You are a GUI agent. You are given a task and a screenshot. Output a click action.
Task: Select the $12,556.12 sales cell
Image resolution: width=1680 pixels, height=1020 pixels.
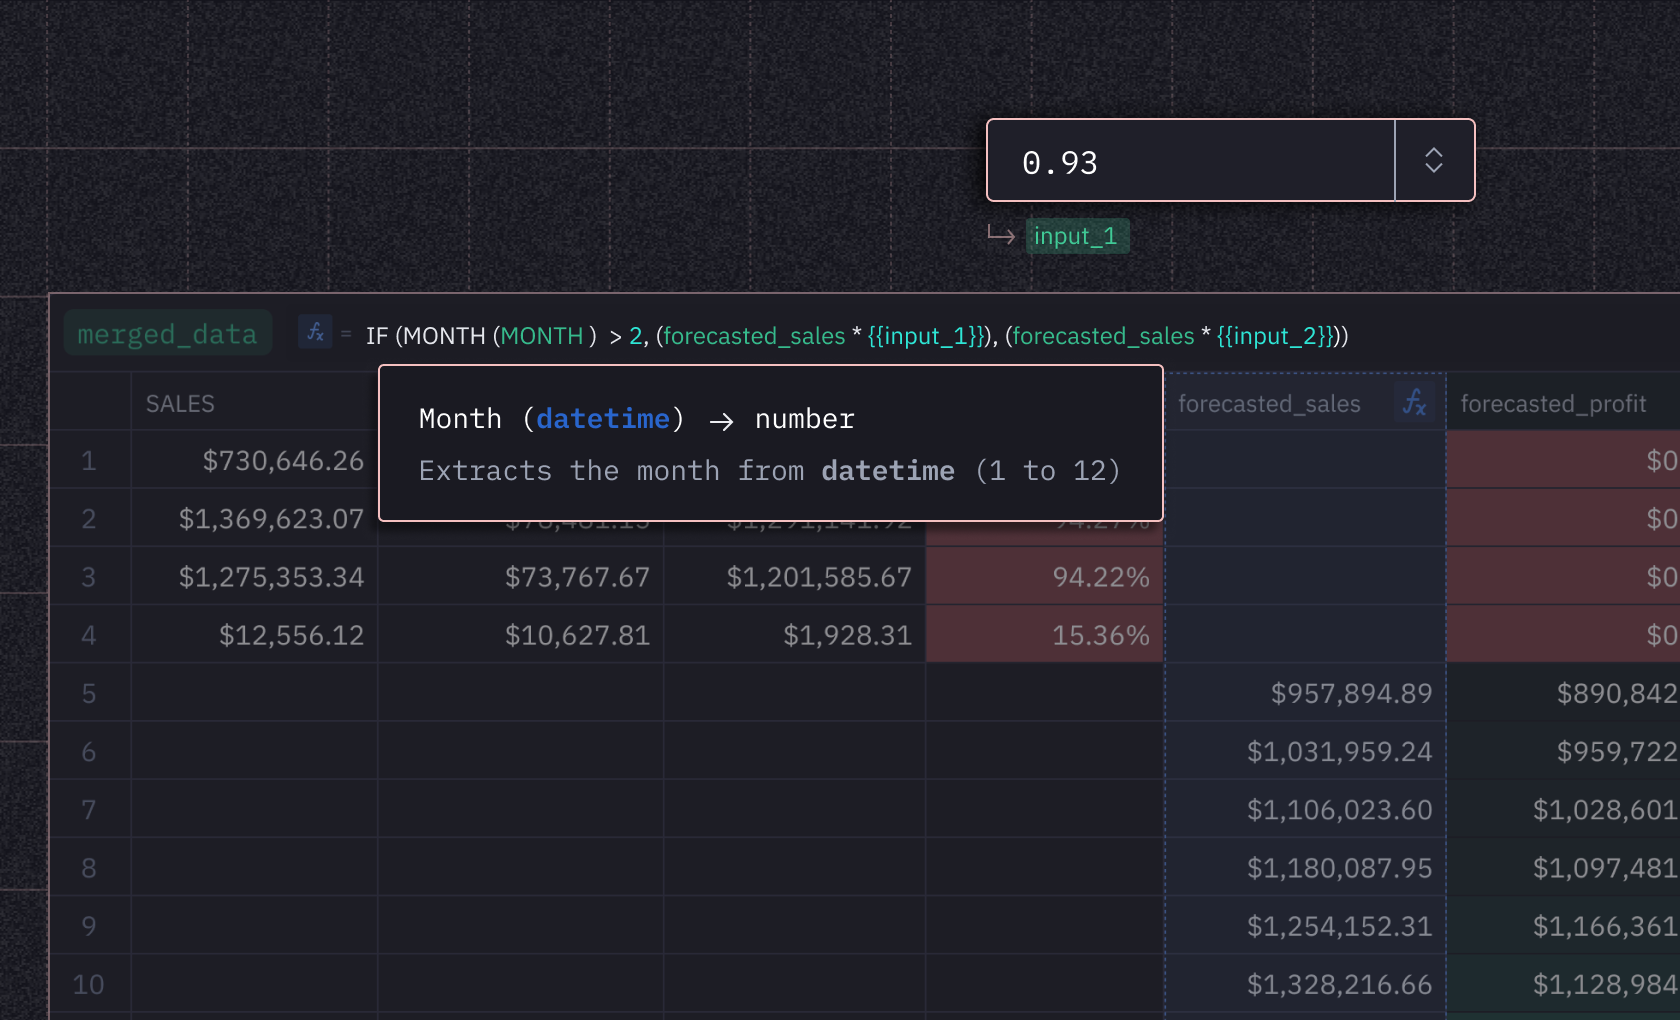290,634
